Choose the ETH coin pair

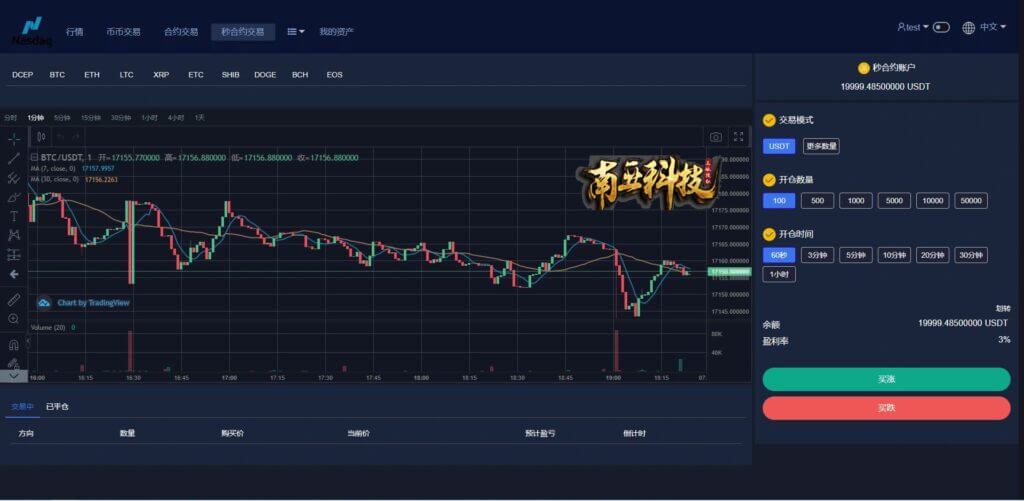(x=92, y=75)
